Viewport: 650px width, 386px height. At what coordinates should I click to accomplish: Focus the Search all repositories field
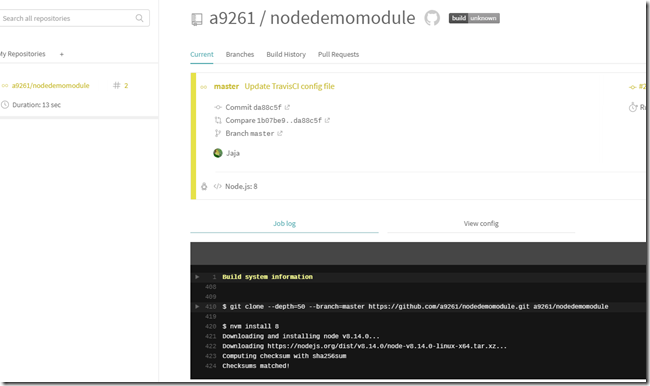[x=74, y=18]
